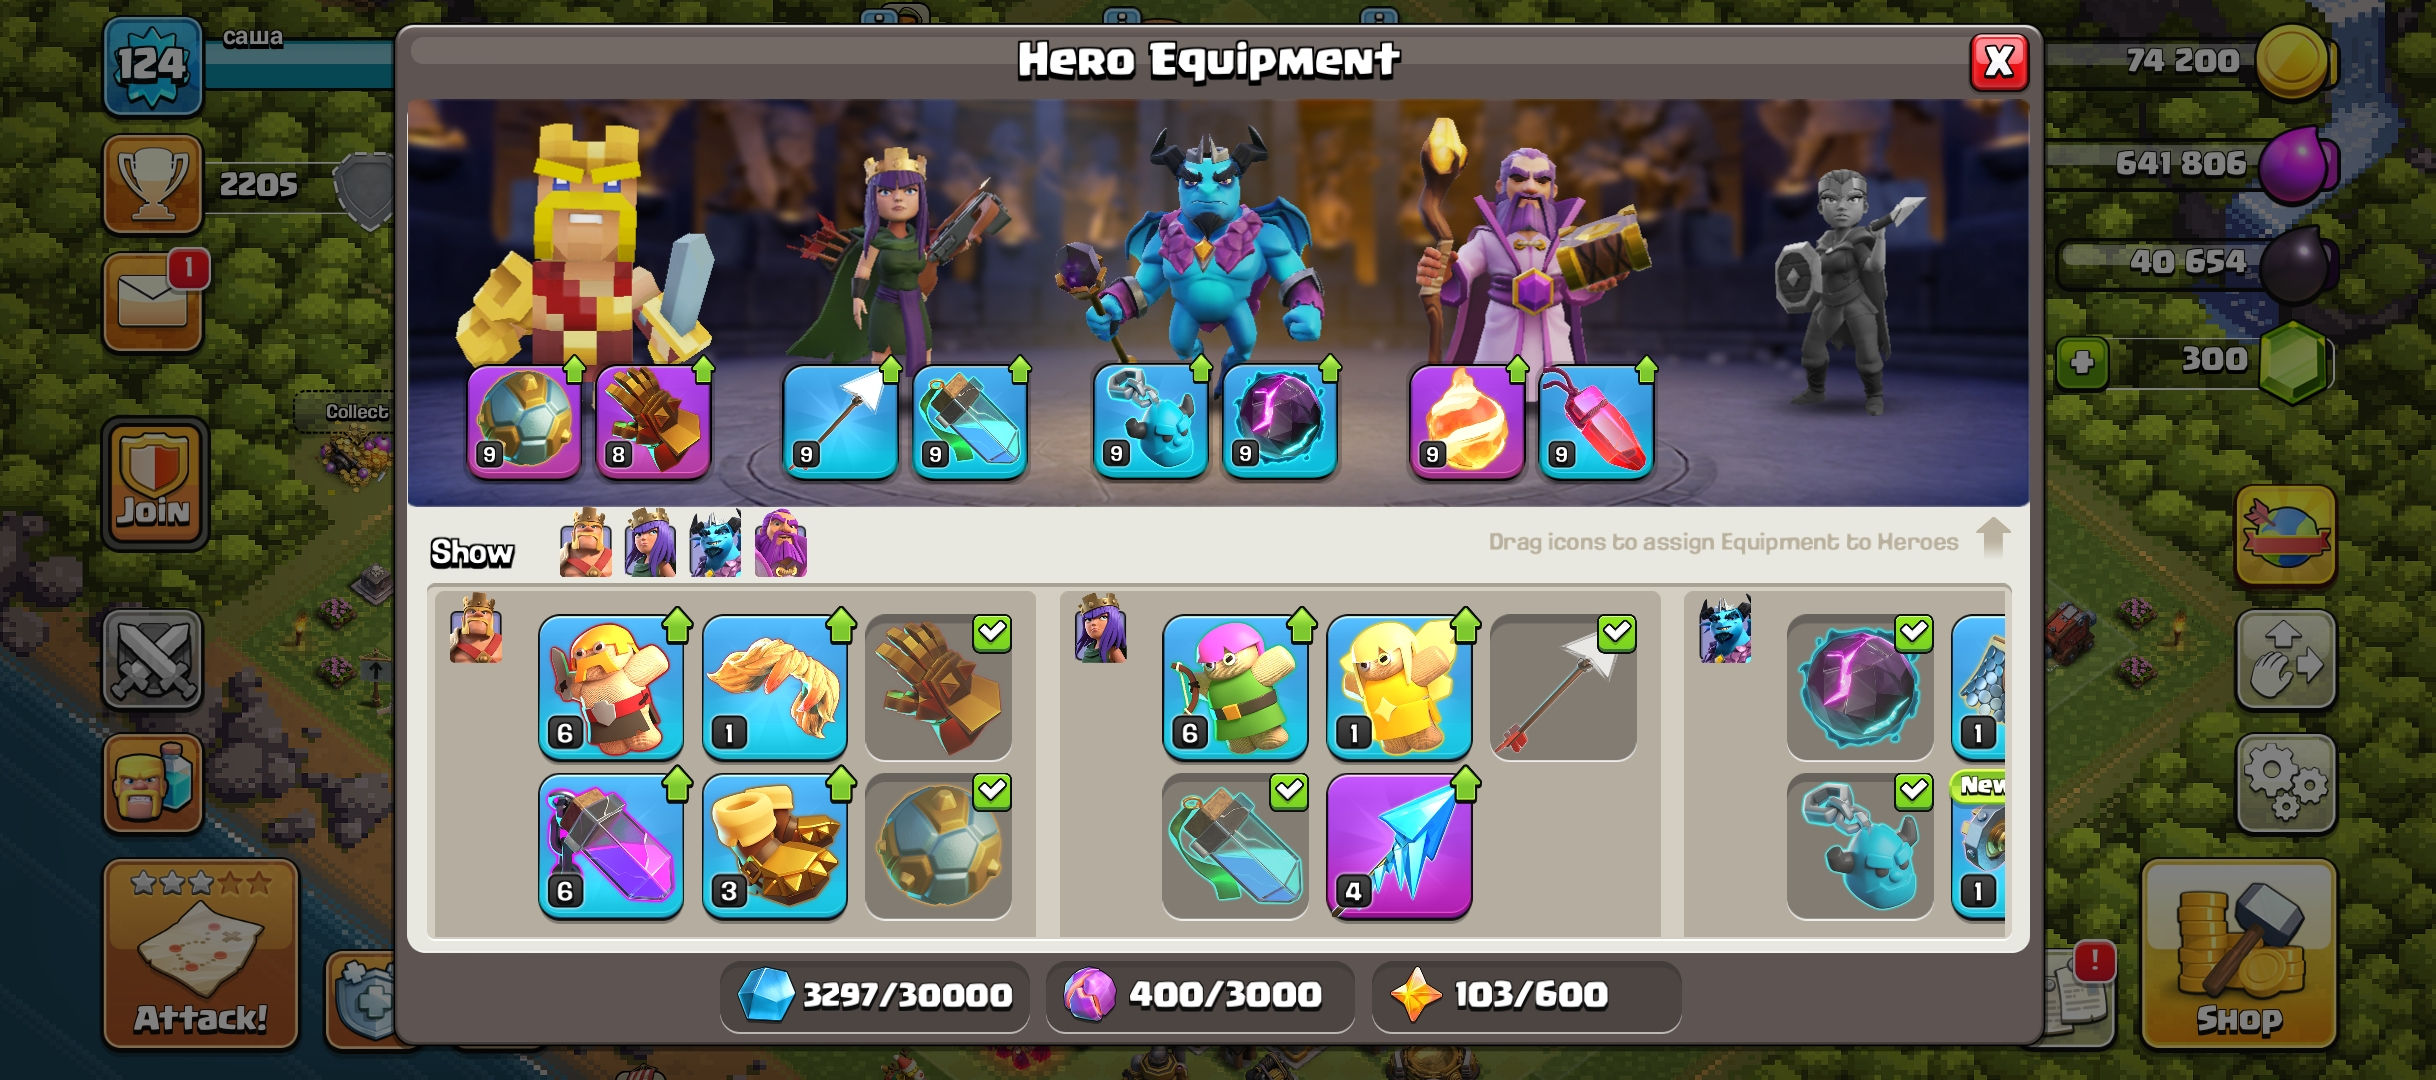This screenshot has width=2436, height=1080.
Task: Open the Shop button
Action: tap(2239, 955)
